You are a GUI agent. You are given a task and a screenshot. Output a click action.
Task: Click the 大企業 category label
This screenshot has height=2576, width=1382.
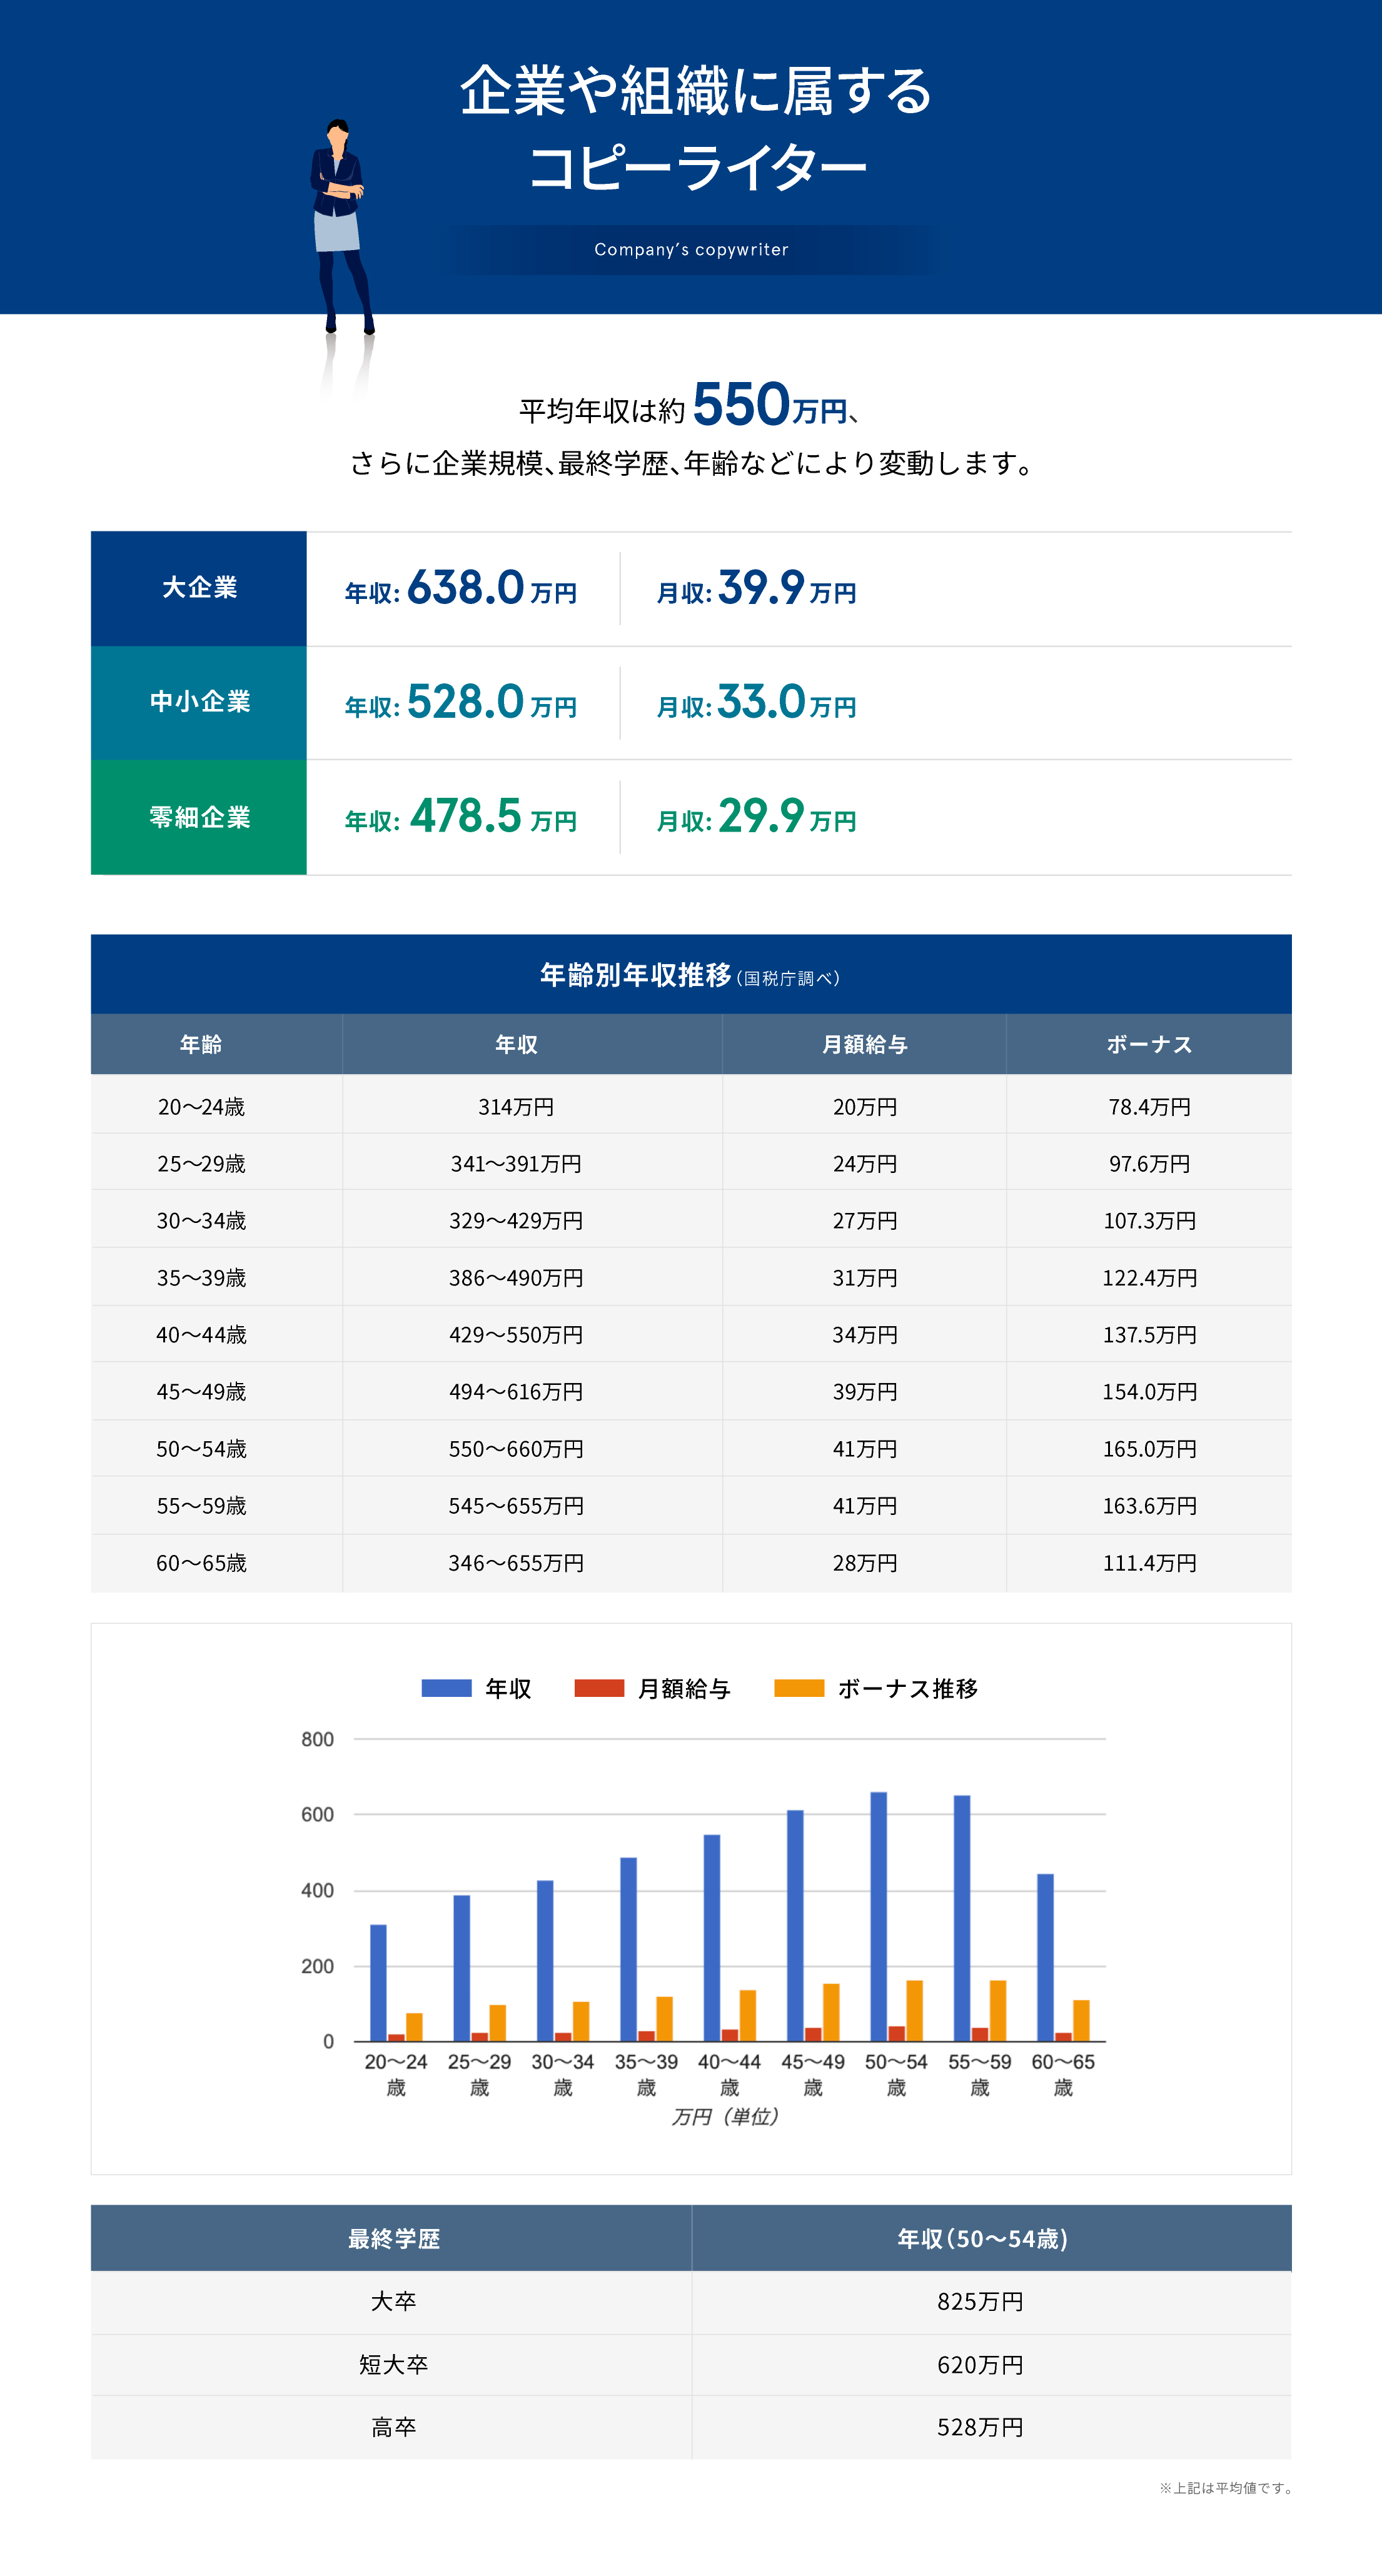tap(199, 588)
